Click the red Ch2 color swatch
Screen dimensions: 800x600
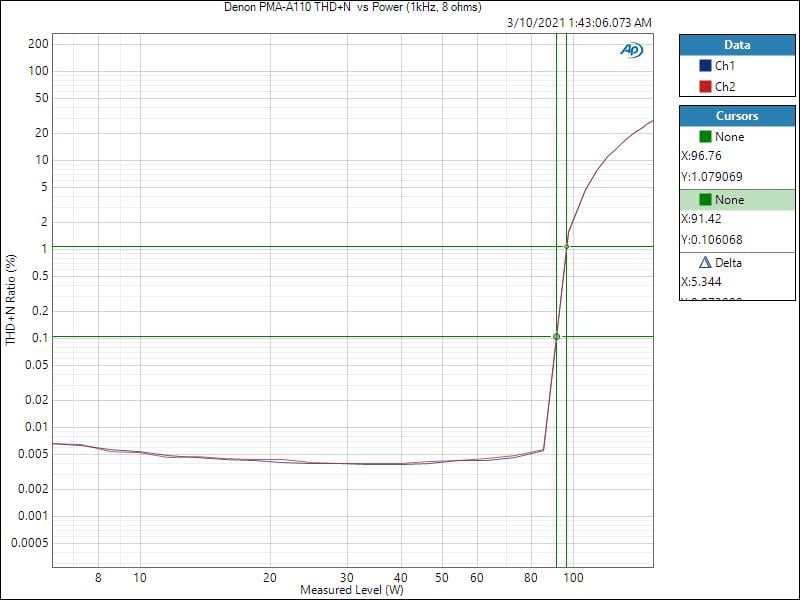pos(706,86)
